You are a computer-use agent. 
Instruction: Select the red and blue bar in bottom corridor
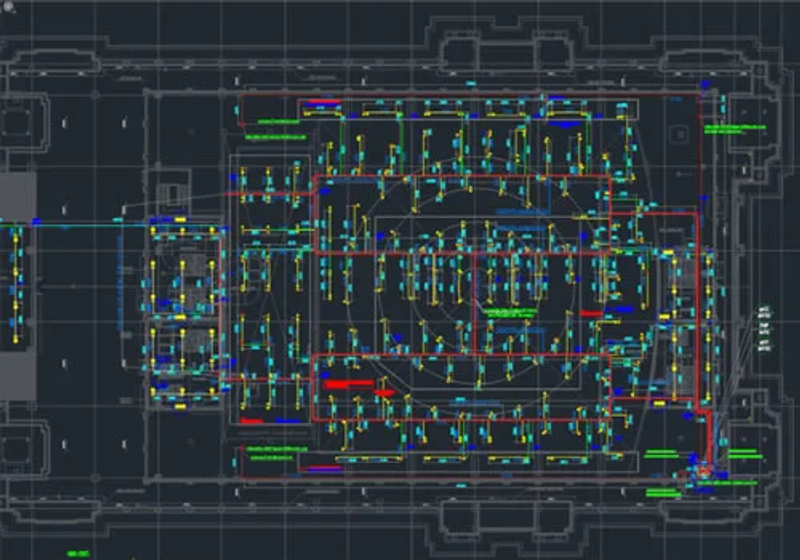point(323,468)
